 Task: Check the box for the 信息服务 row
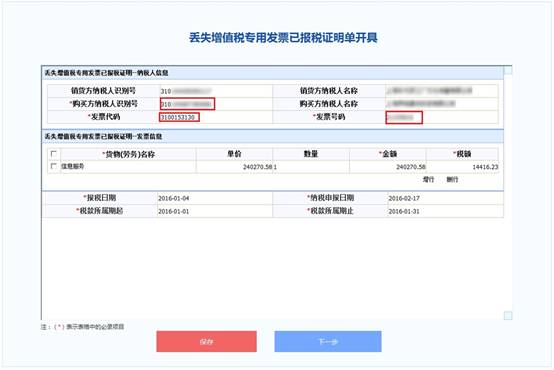pos(54,166)
